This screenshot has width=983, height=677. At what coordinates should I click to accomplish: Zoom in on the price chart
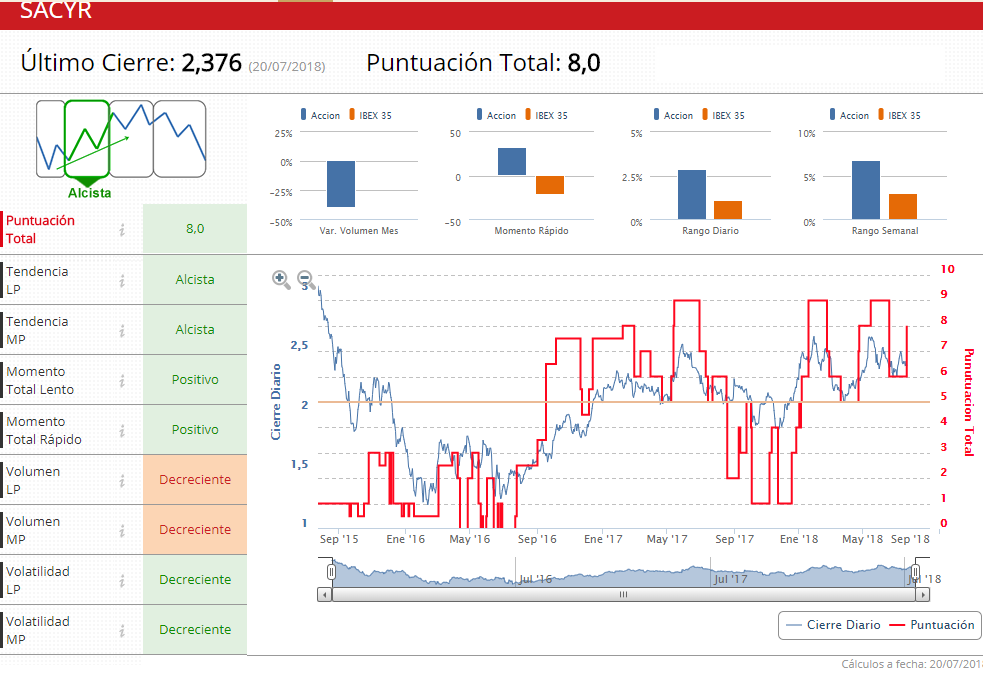tap(281, 279)
